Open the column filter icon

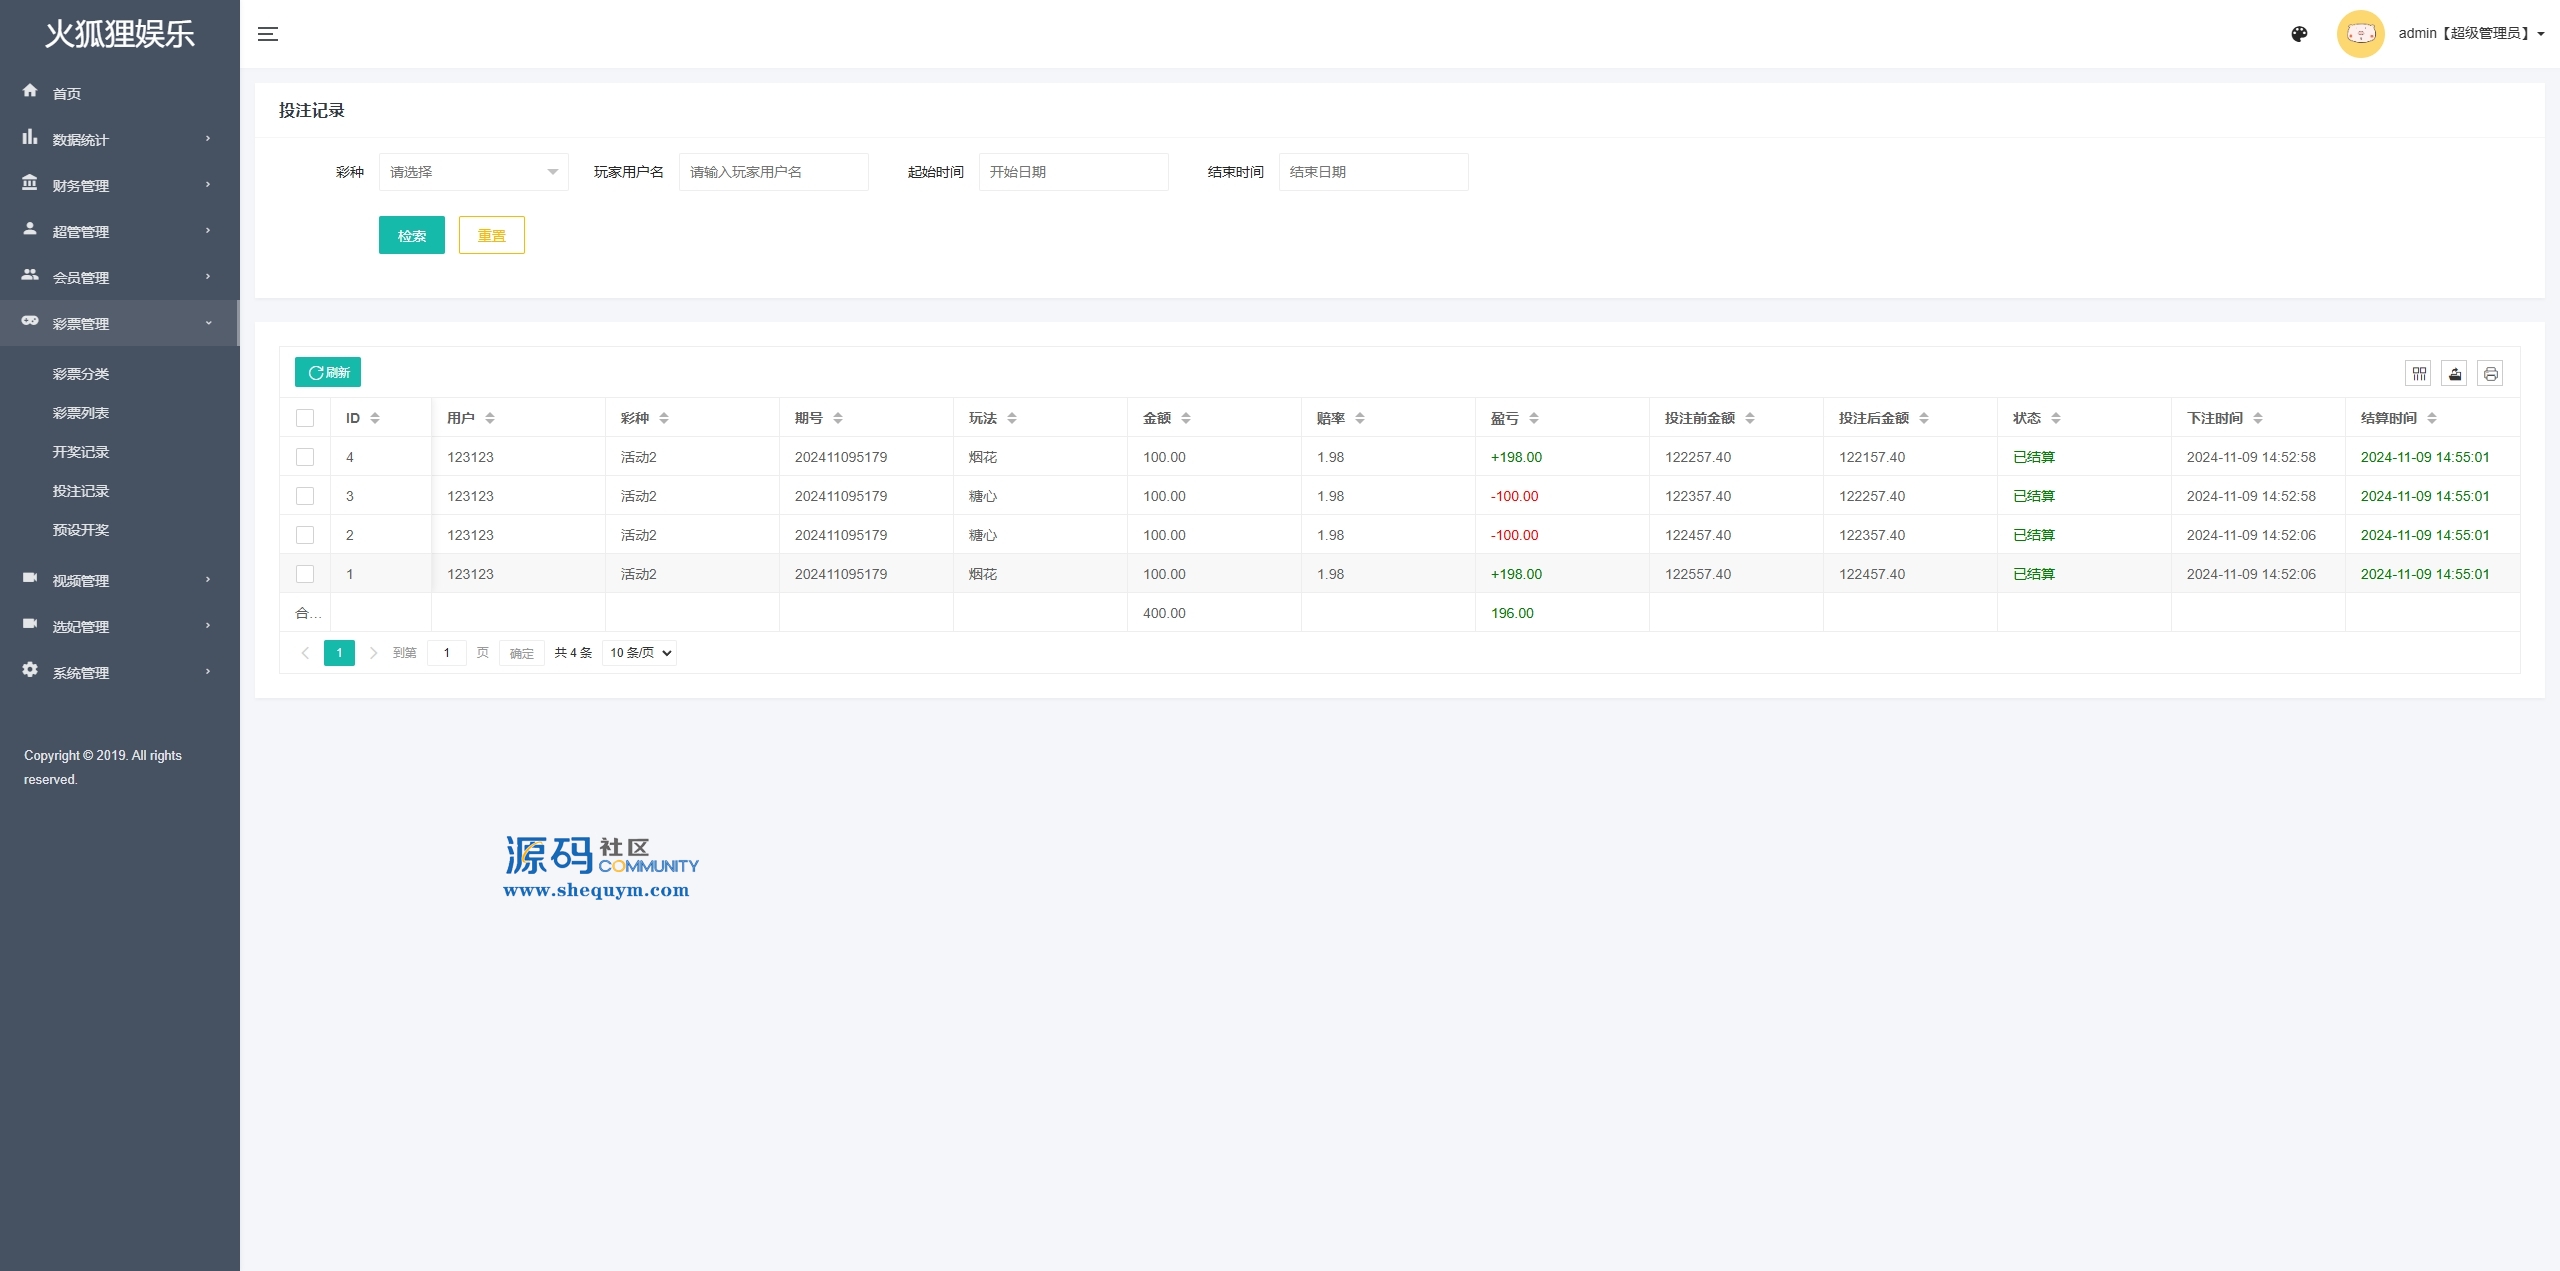(2418, 373)
